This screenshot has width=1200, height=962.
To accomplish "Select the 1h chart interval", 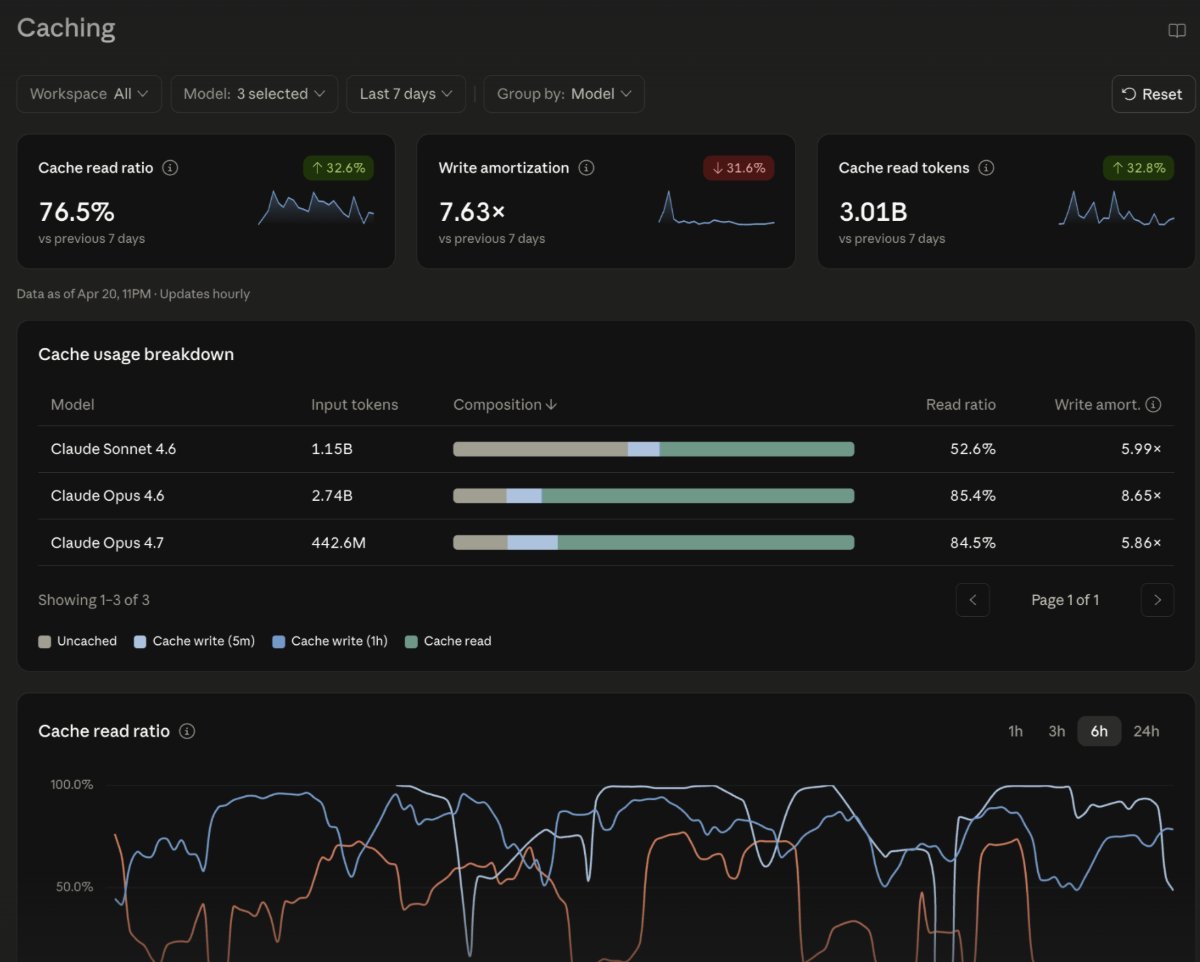I will pyautogui.click(x=1015, y=731).
